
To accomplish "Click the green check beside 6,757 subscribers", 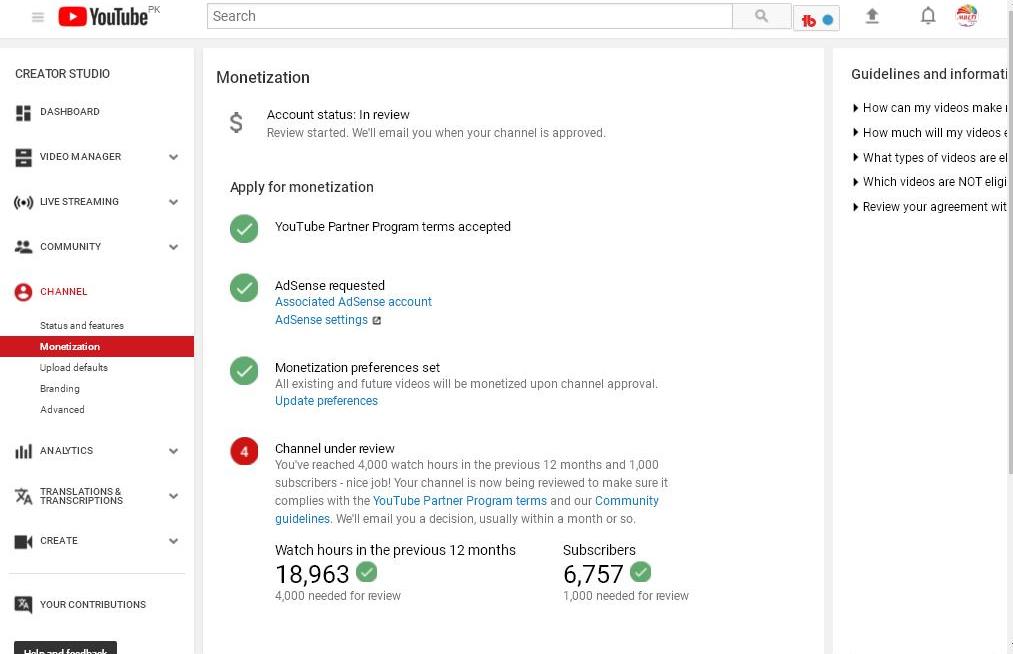I will (x=641, y=572).
